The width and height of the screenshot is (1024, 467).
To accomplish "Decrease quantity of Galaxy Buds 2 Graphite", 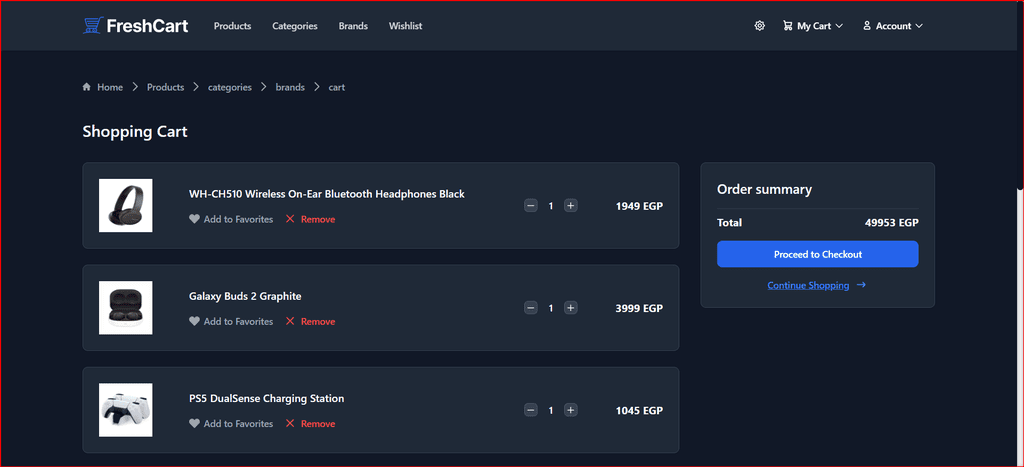I will coord(531,308).
